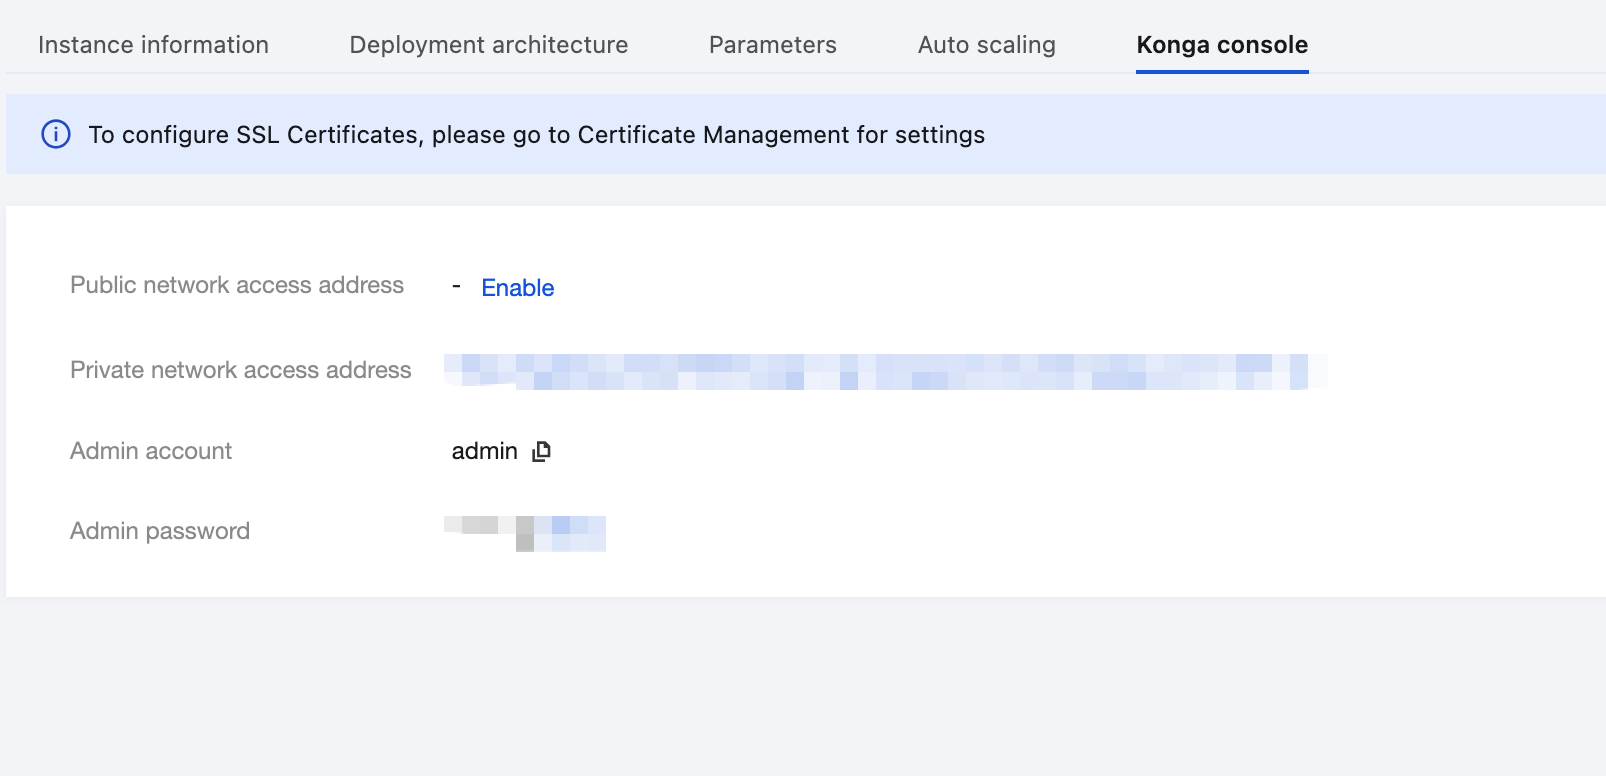Open the Instance information tab
1606x776 pixels.
[x=153, y=45]
